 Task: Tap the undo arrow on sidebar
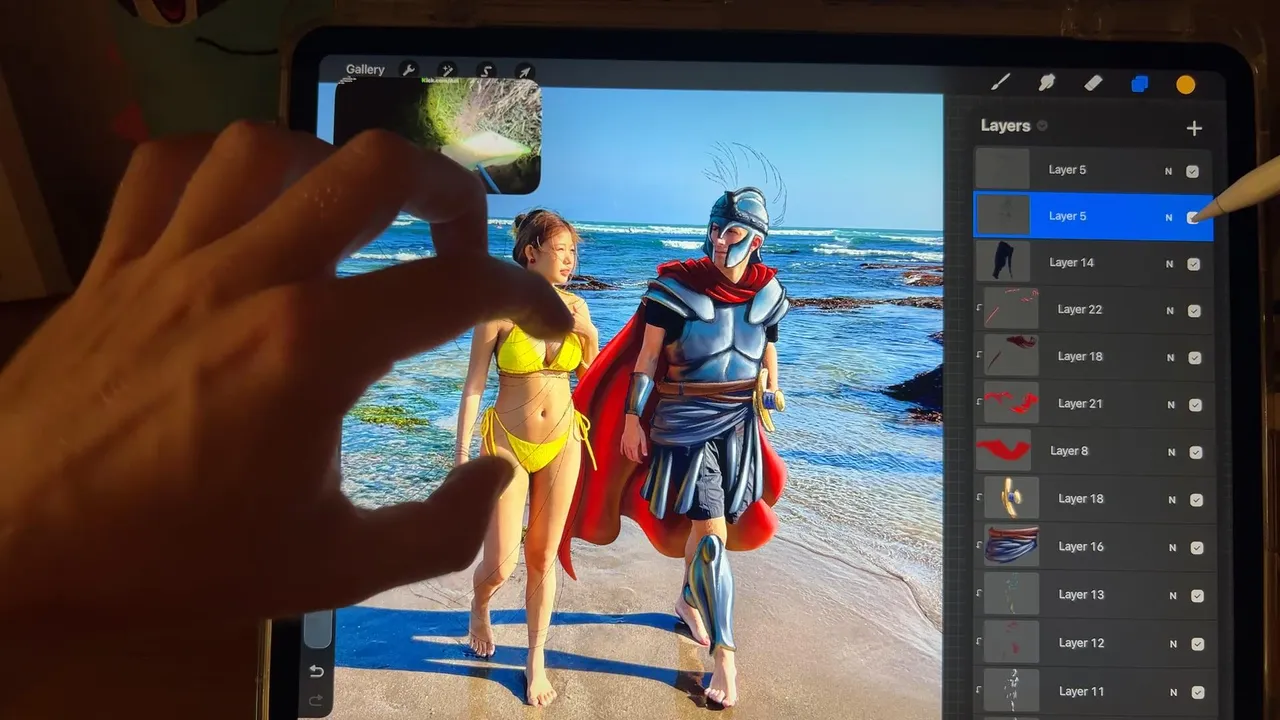(x=316, y=671)
